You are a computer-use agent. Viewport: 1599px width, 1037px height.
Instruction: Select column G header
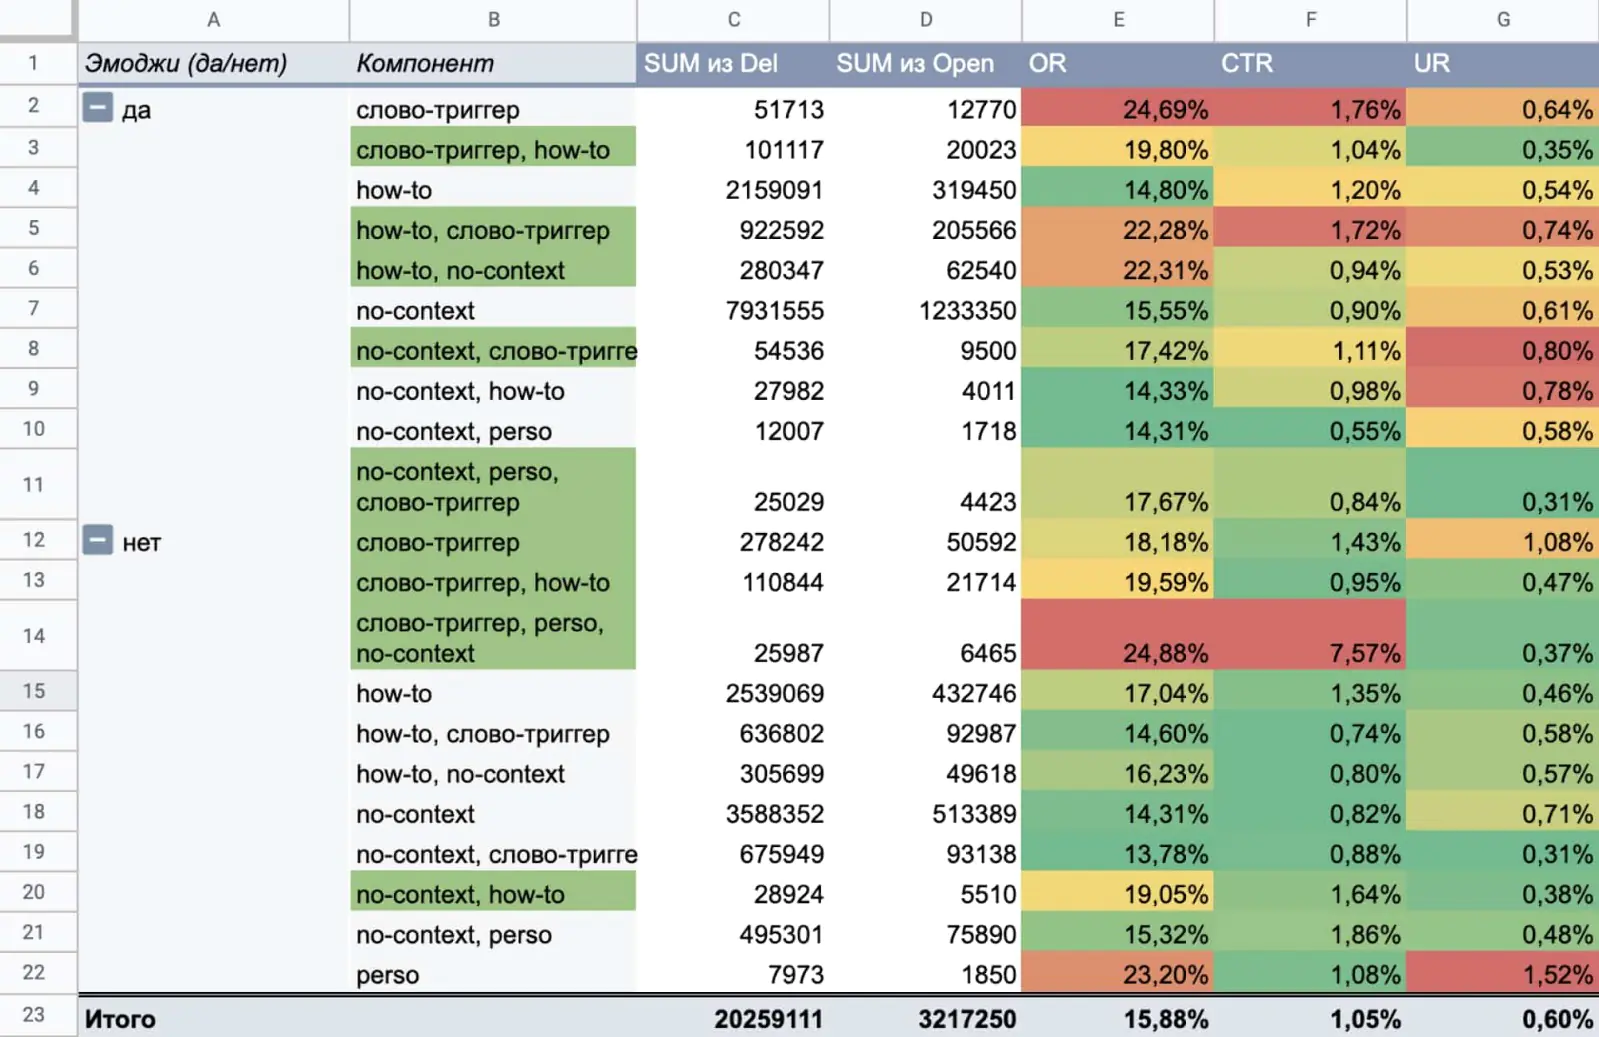coord(1503,19)
